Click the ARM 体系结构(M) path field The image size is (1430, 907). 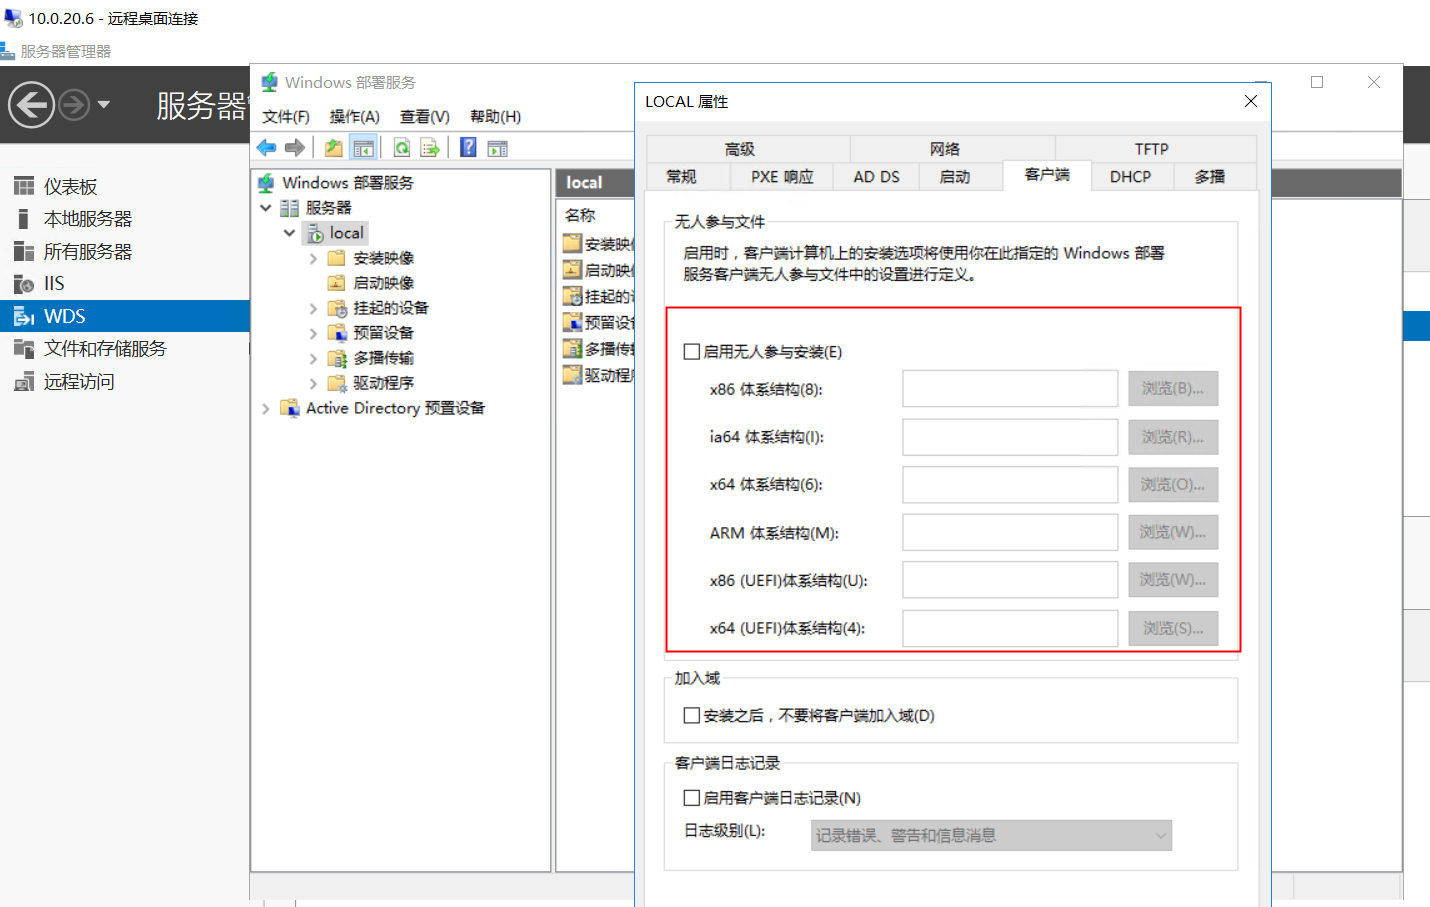[1010, 533]
